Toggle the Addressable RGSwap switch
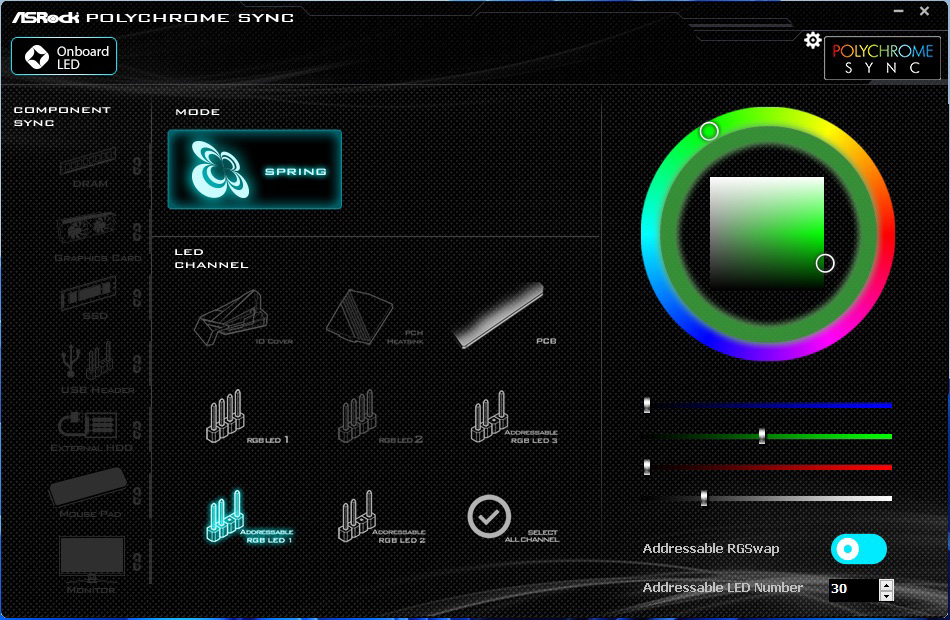The image size is (950, 620). (x=859, y=549)
